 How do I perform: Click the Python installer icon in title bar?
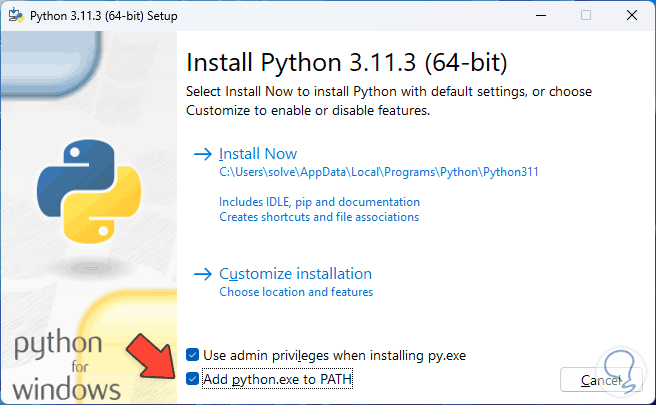pyautogui.click(x=15, y=15)
